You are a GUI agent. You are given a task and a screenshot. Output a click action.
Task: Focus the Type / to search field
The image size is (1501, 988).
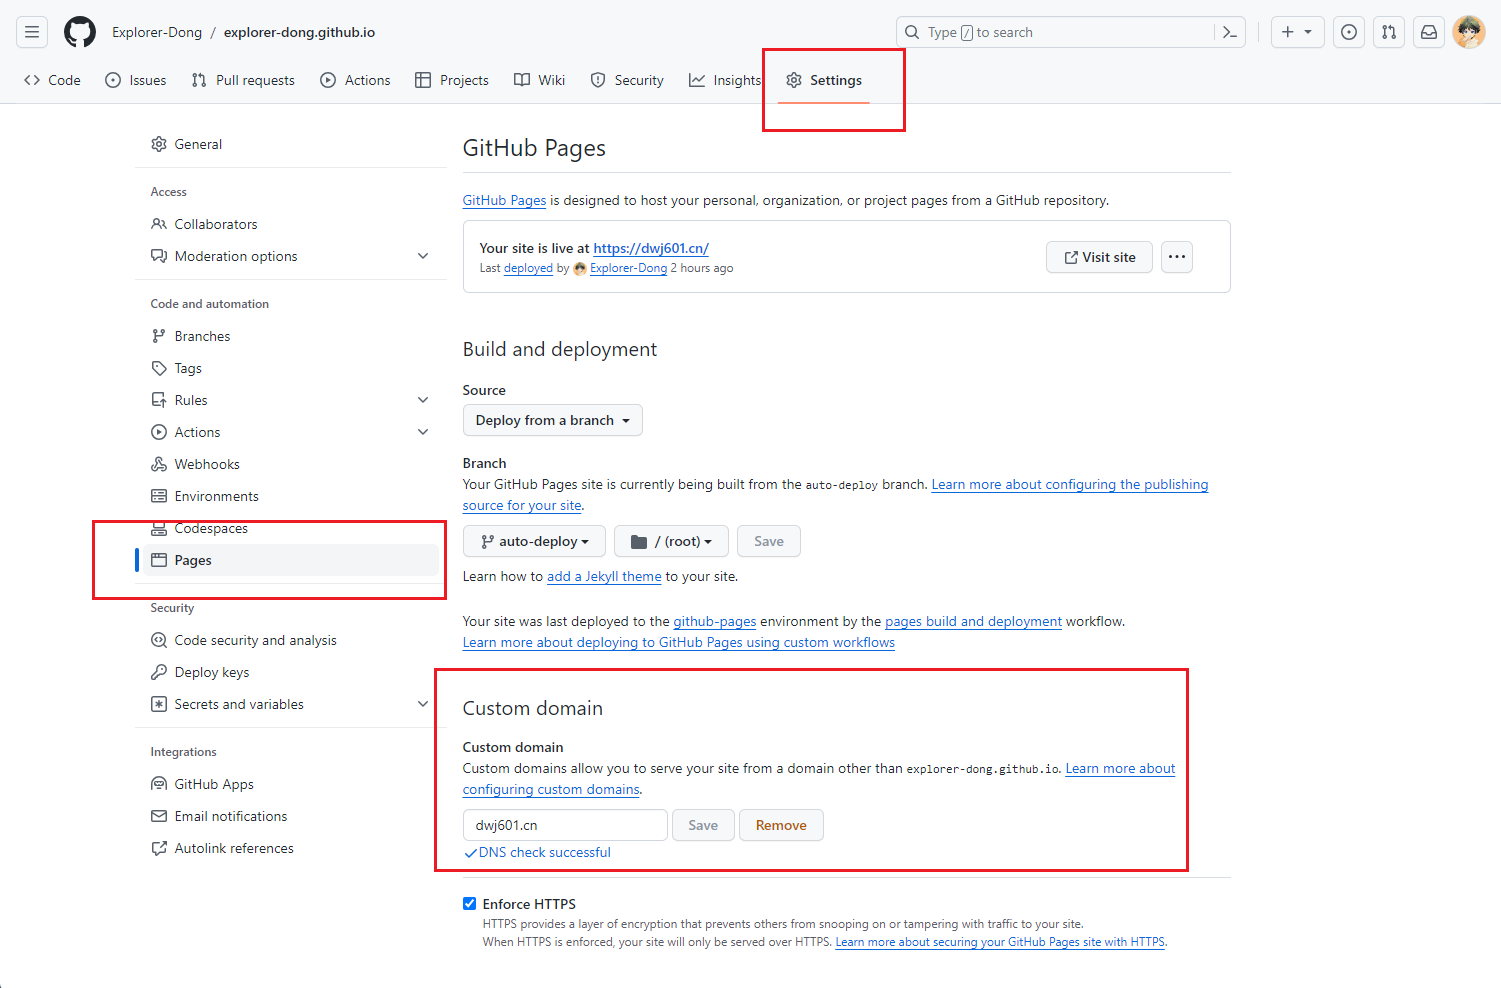pos(1055,32)
